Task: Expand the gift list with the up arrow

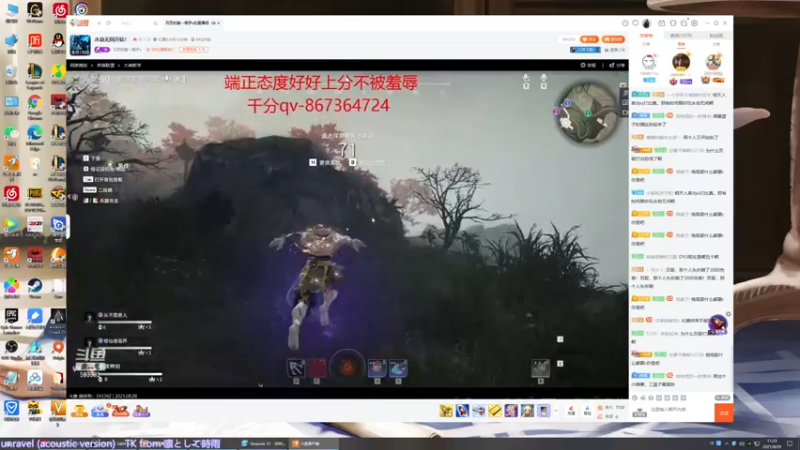Action: (556, 410)
